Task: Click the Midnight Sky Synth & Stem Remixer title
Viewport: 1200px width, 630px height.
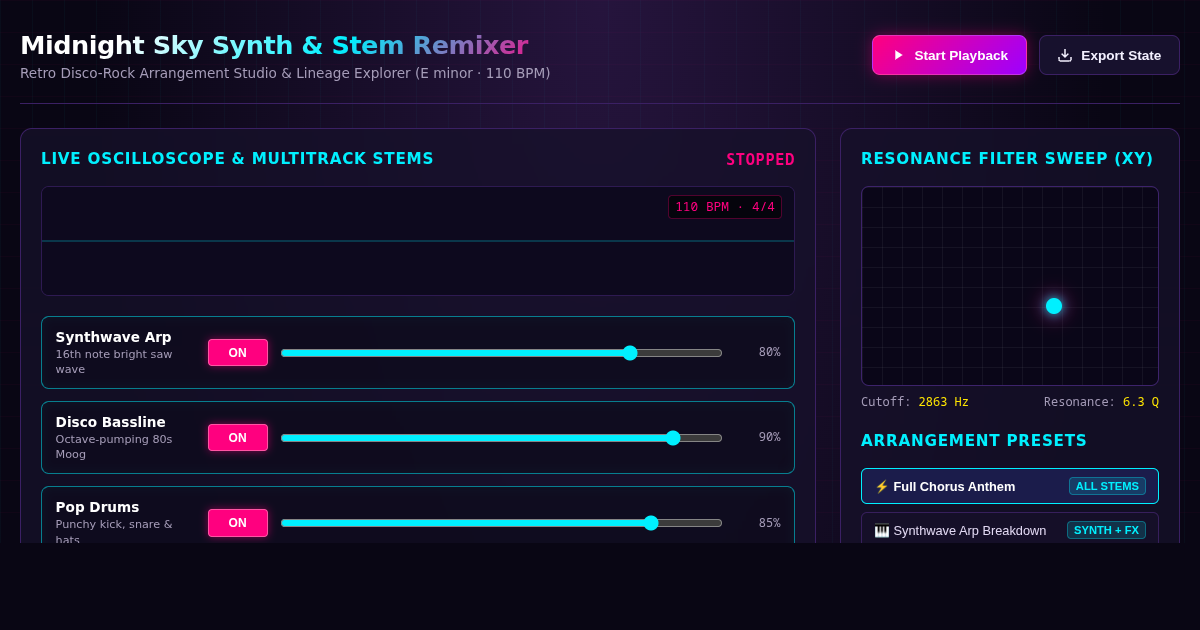Action: tap(274, 45)
